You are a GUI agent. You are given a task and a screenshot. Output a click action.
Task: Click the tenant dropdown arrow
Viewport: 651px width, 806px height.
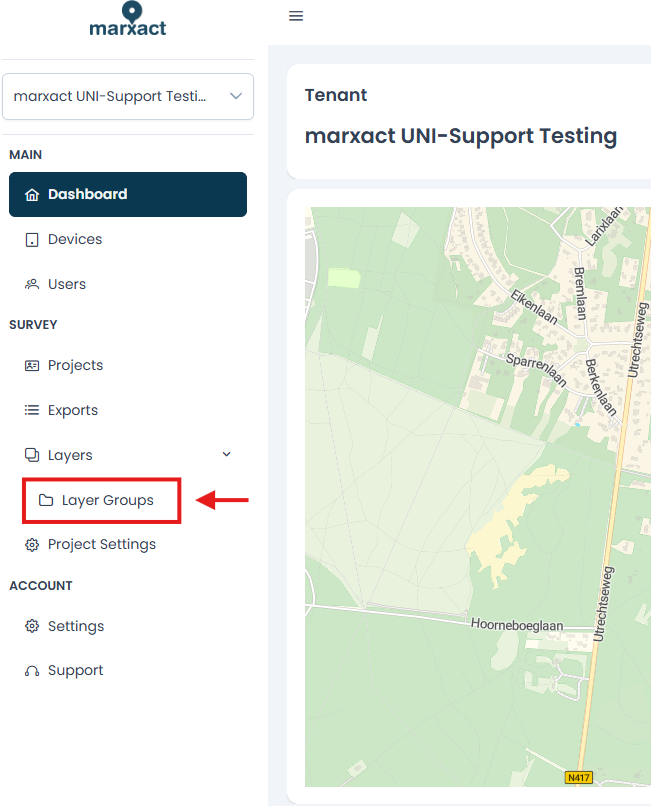coord(236,96)
